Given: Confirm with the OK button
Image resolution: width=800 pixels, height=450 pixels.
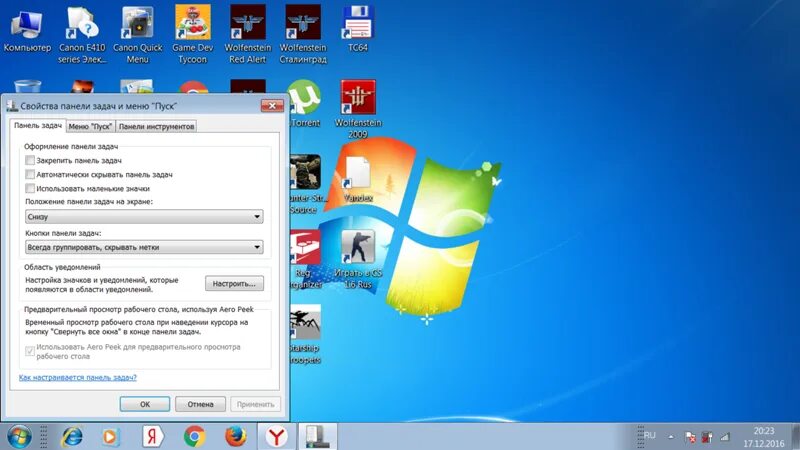Looking at the screenshot, I should 145,404.
